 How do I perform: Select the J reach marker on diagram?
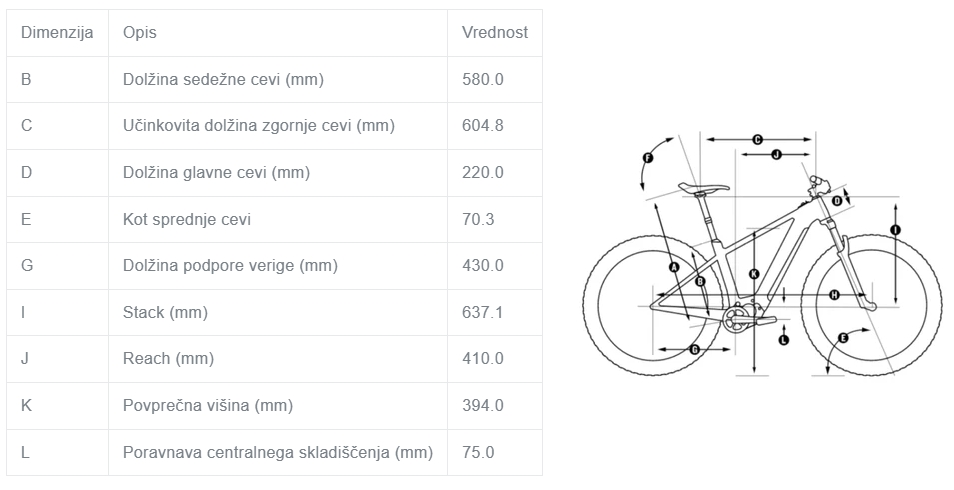click(x=776, y=155)
